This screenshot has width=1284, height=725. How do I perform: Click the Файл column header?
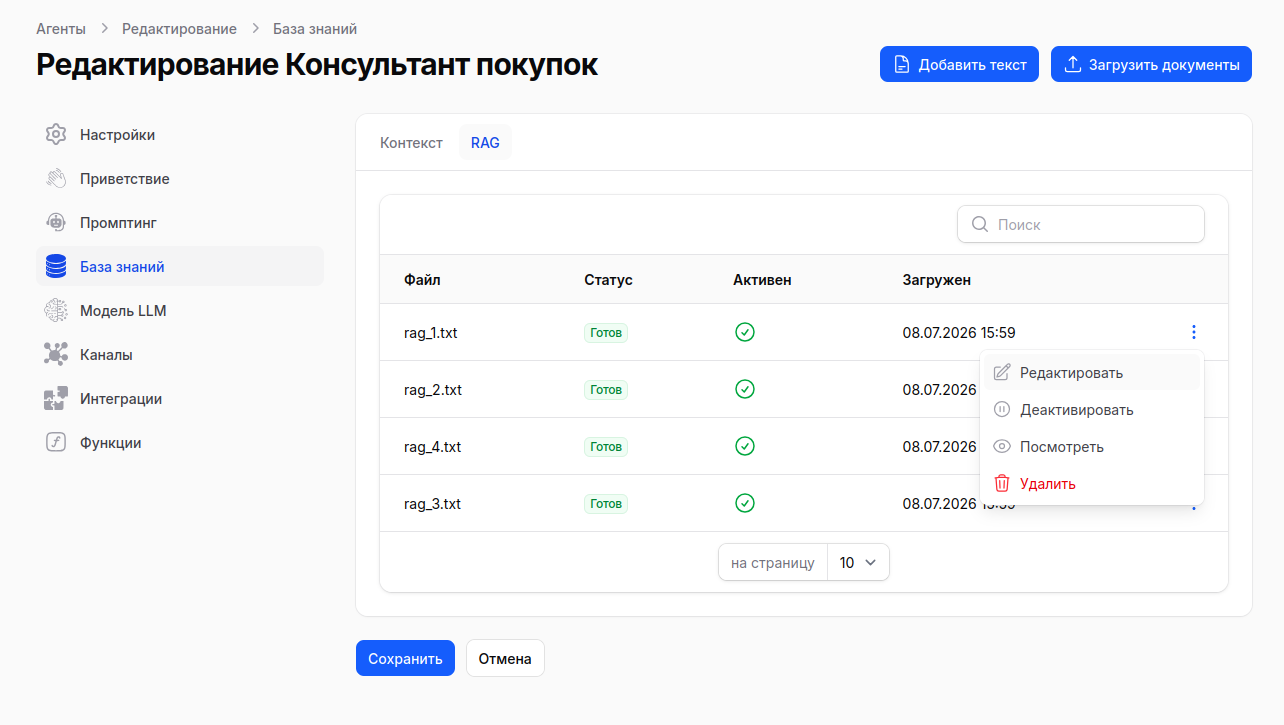click(422, 280)
